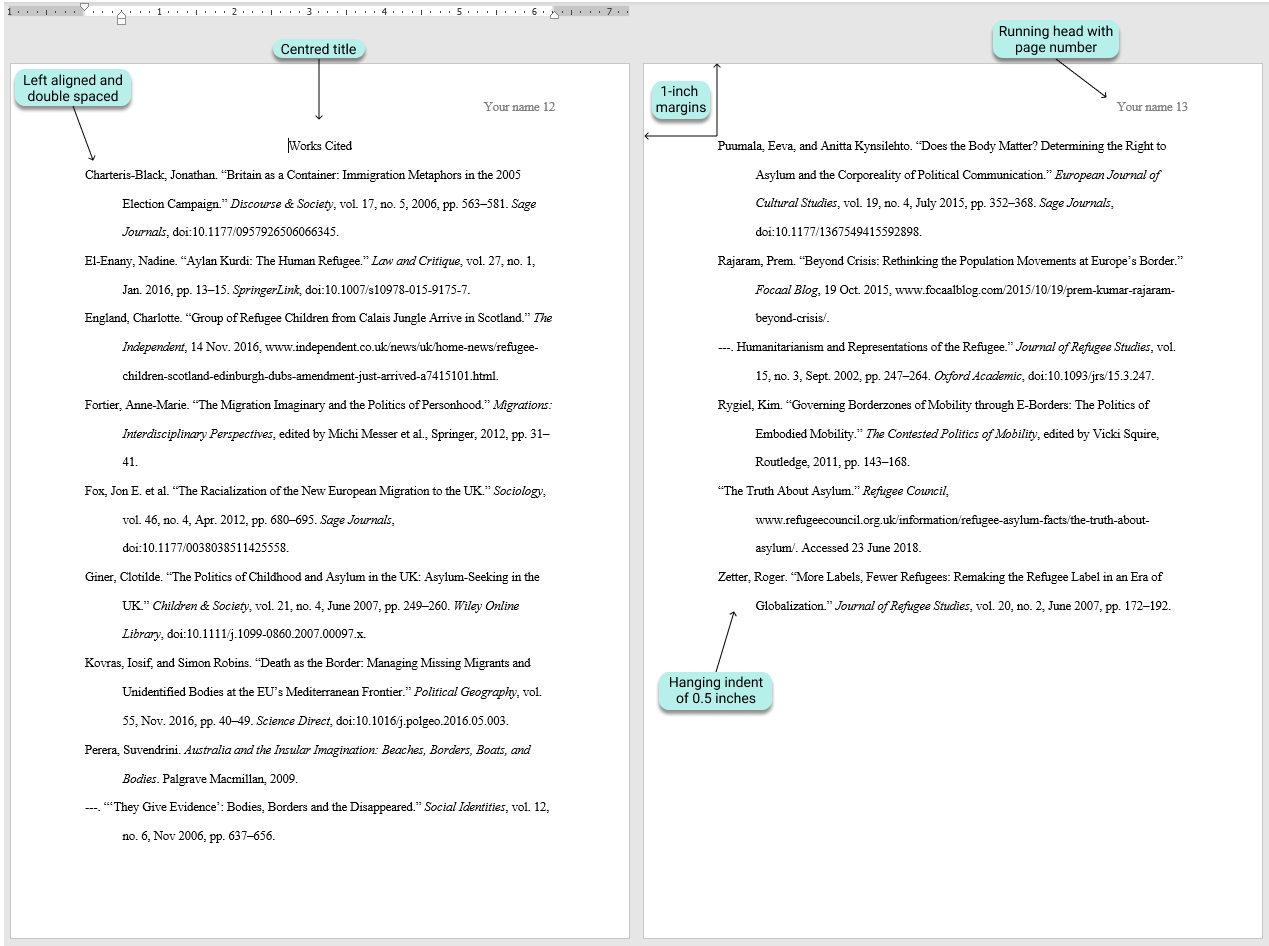This screenshot has width=1269, height=946.
Task: Click the 3-inch mark on the ruler
Action: [x=309, y=12]
